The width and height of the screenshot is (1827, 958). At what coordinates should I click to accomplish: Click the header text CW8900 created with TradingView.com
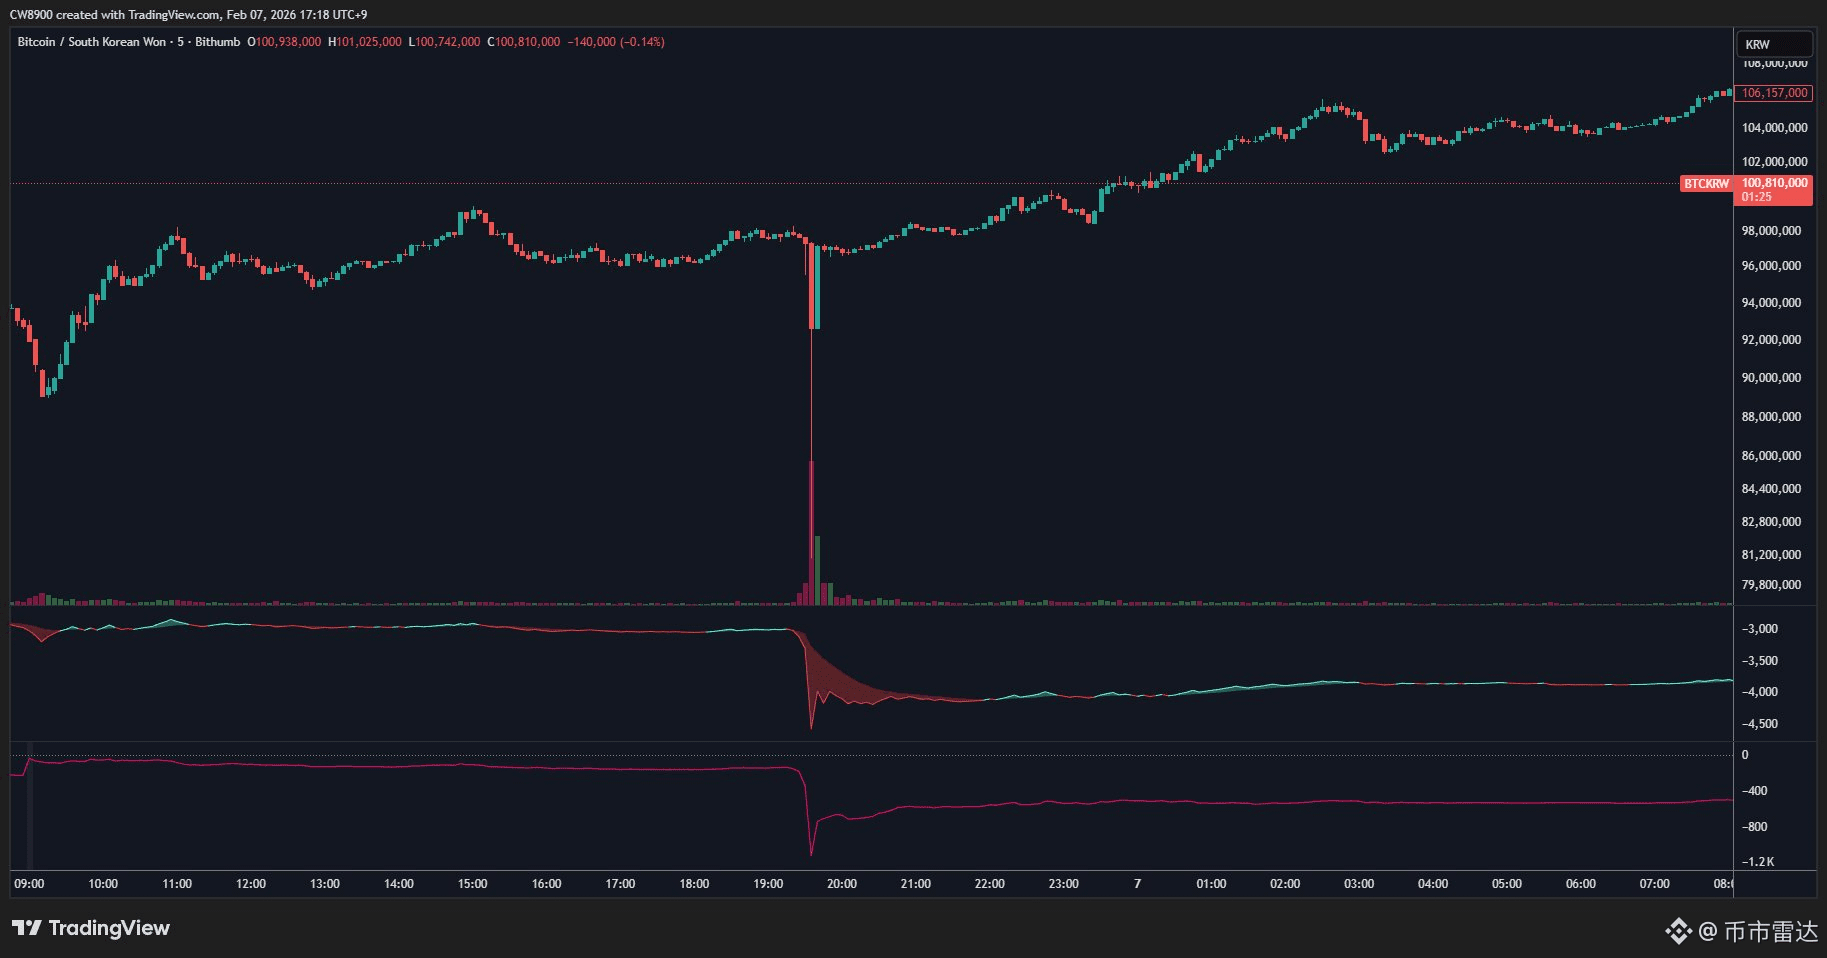click(x=115, y=15)
